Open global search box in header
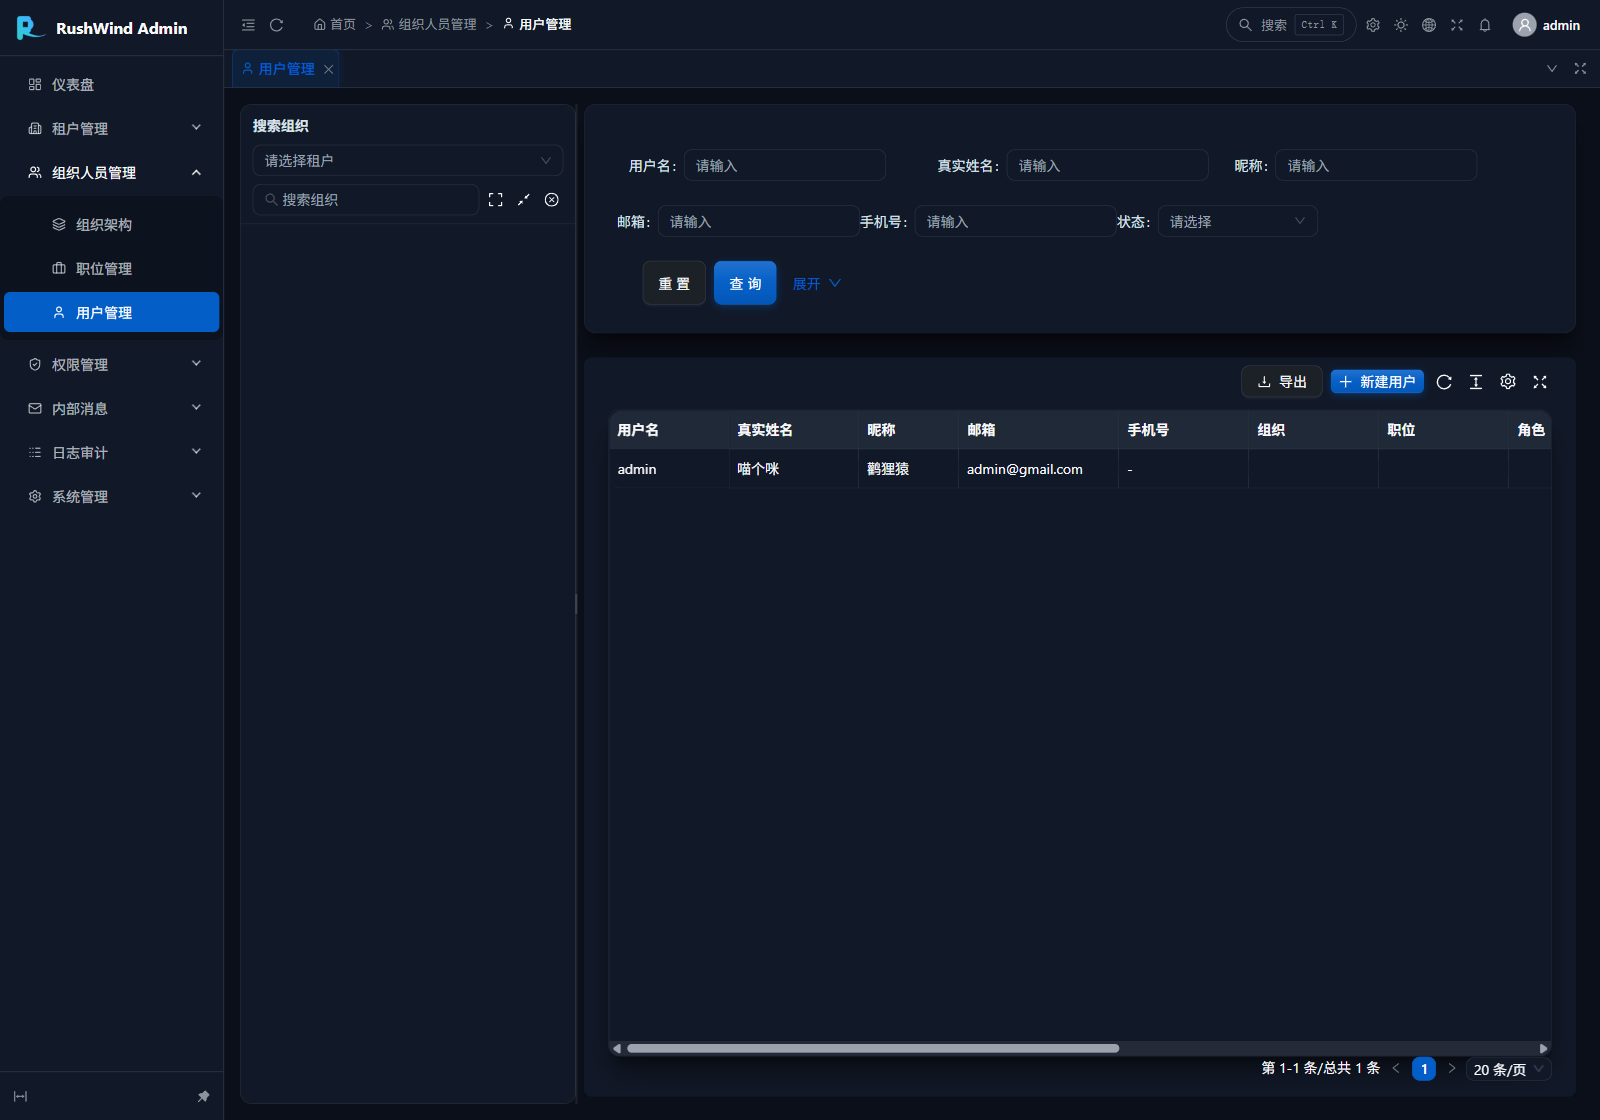Screen dimensions: 1600x1120 tap(1291, 25)
